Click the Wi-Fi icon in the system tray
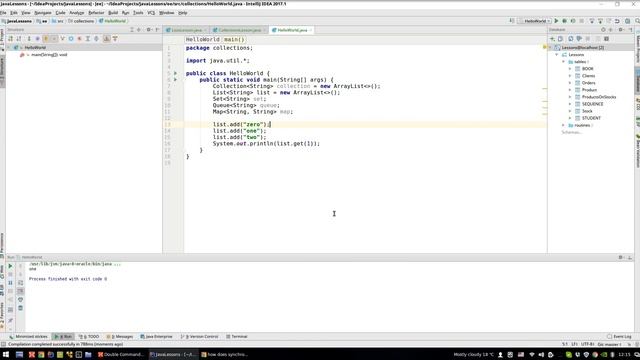The height and width of the screenshot is (360, 640). click(x=531, y=355)
